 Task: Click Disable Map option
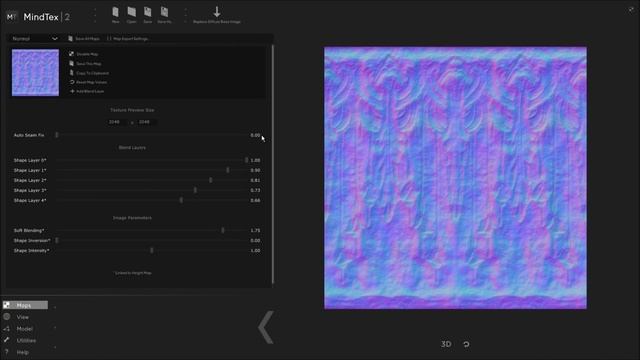84,54
